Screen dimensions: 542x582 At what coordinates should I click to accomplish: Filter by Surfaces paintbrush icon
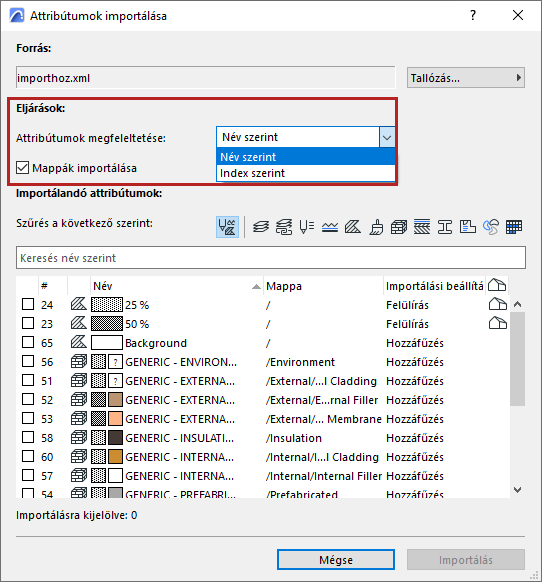pyautogui.click(x=376, y=227)
